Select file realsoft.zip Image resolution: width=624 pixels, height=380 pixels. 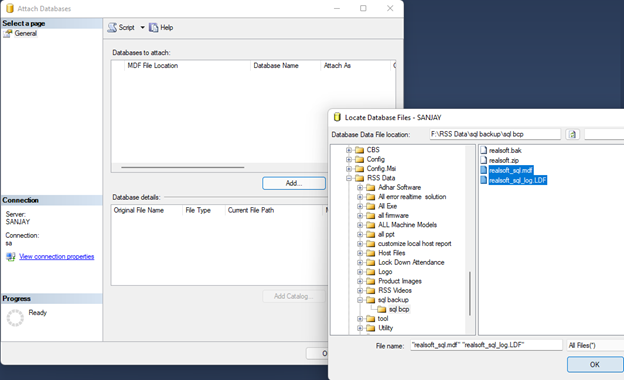pyautogui.click(x=504, y=160)
